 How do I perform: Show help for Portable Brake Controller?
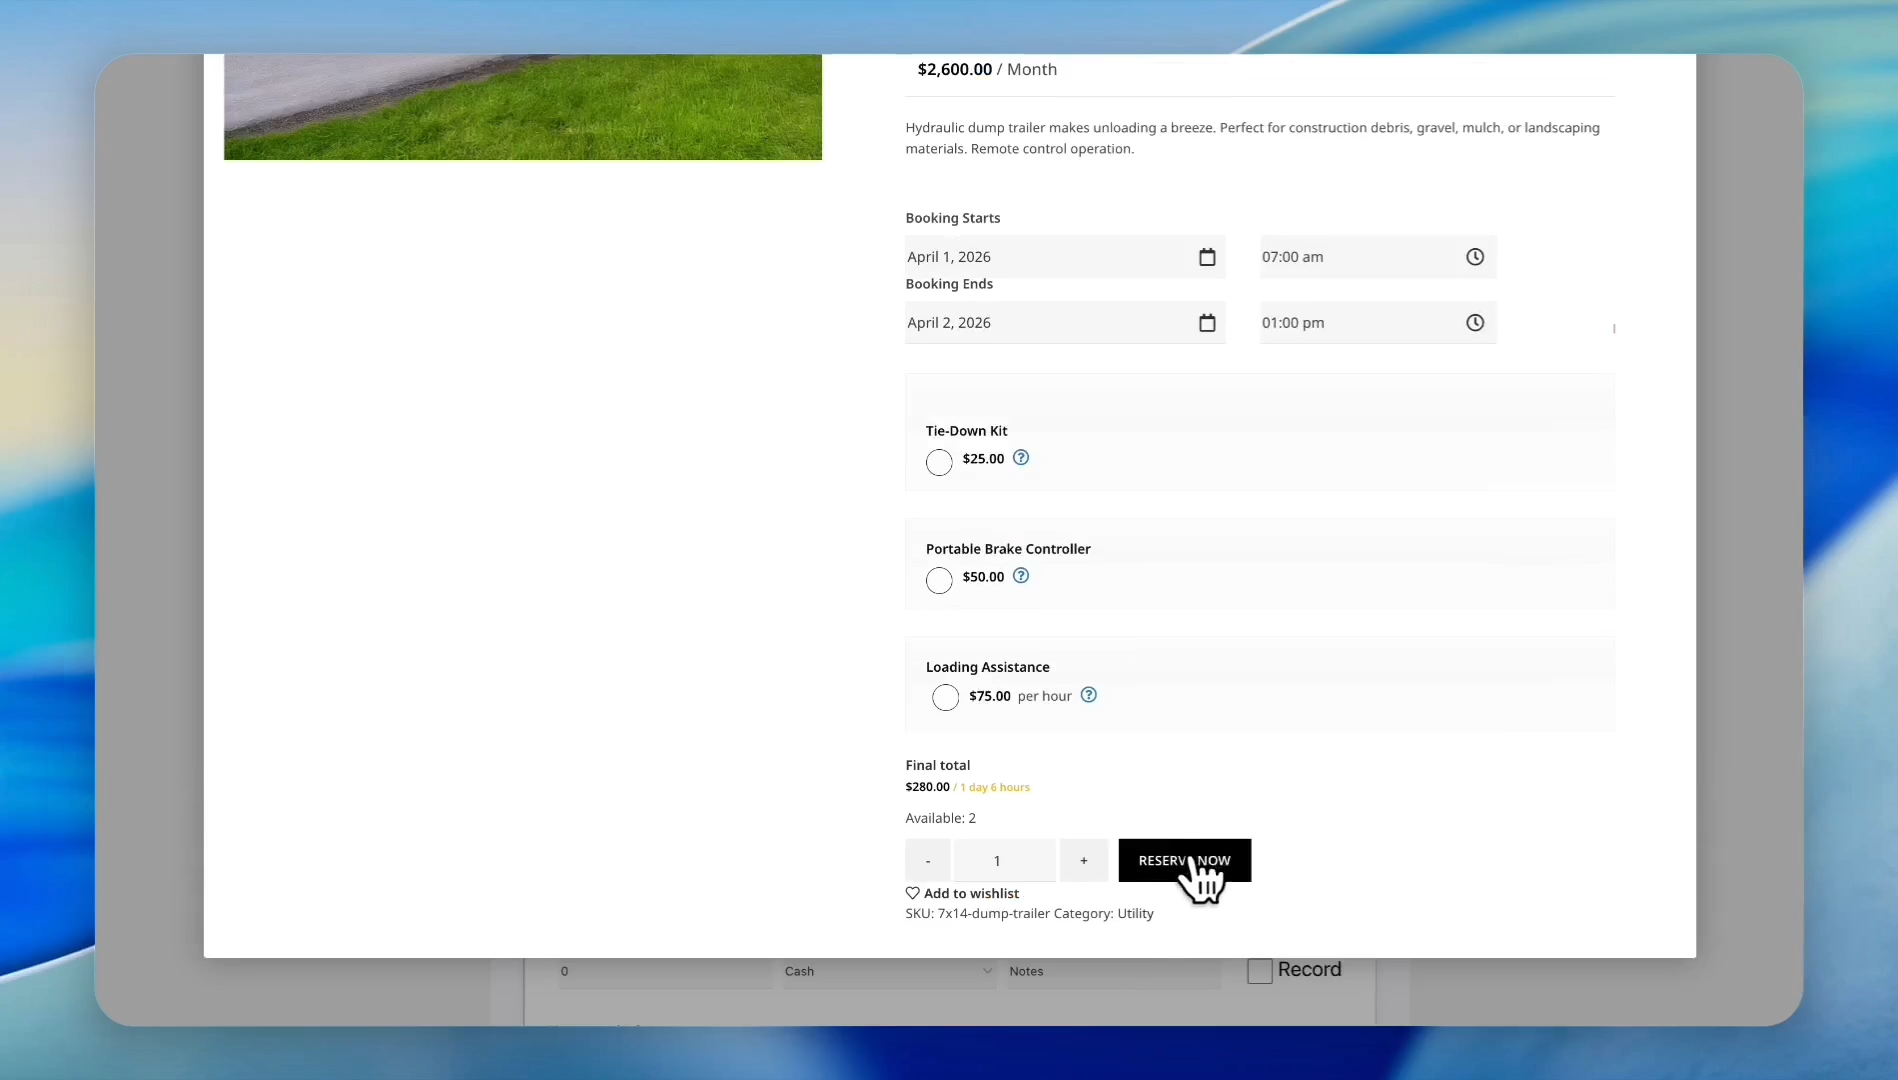(x=1021, y=576)
